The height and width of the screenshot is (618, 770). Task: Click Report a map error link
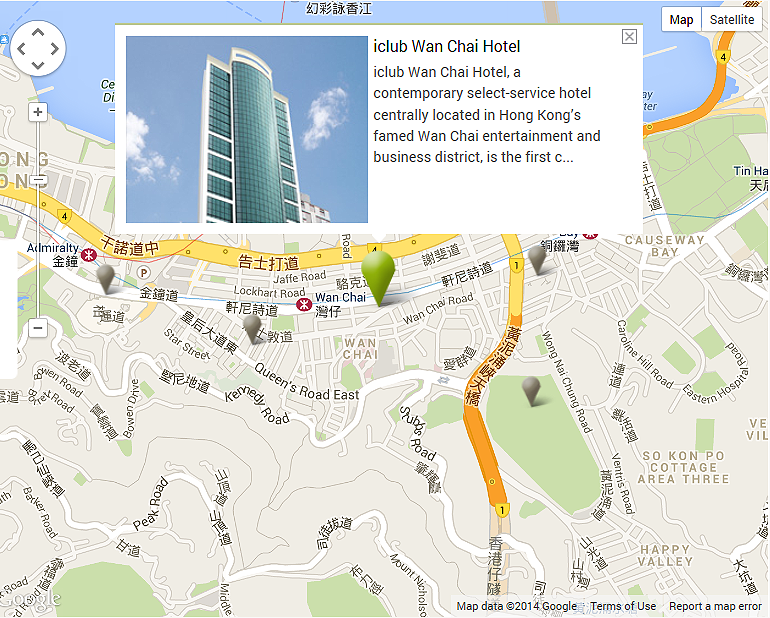tap(715, 606)
